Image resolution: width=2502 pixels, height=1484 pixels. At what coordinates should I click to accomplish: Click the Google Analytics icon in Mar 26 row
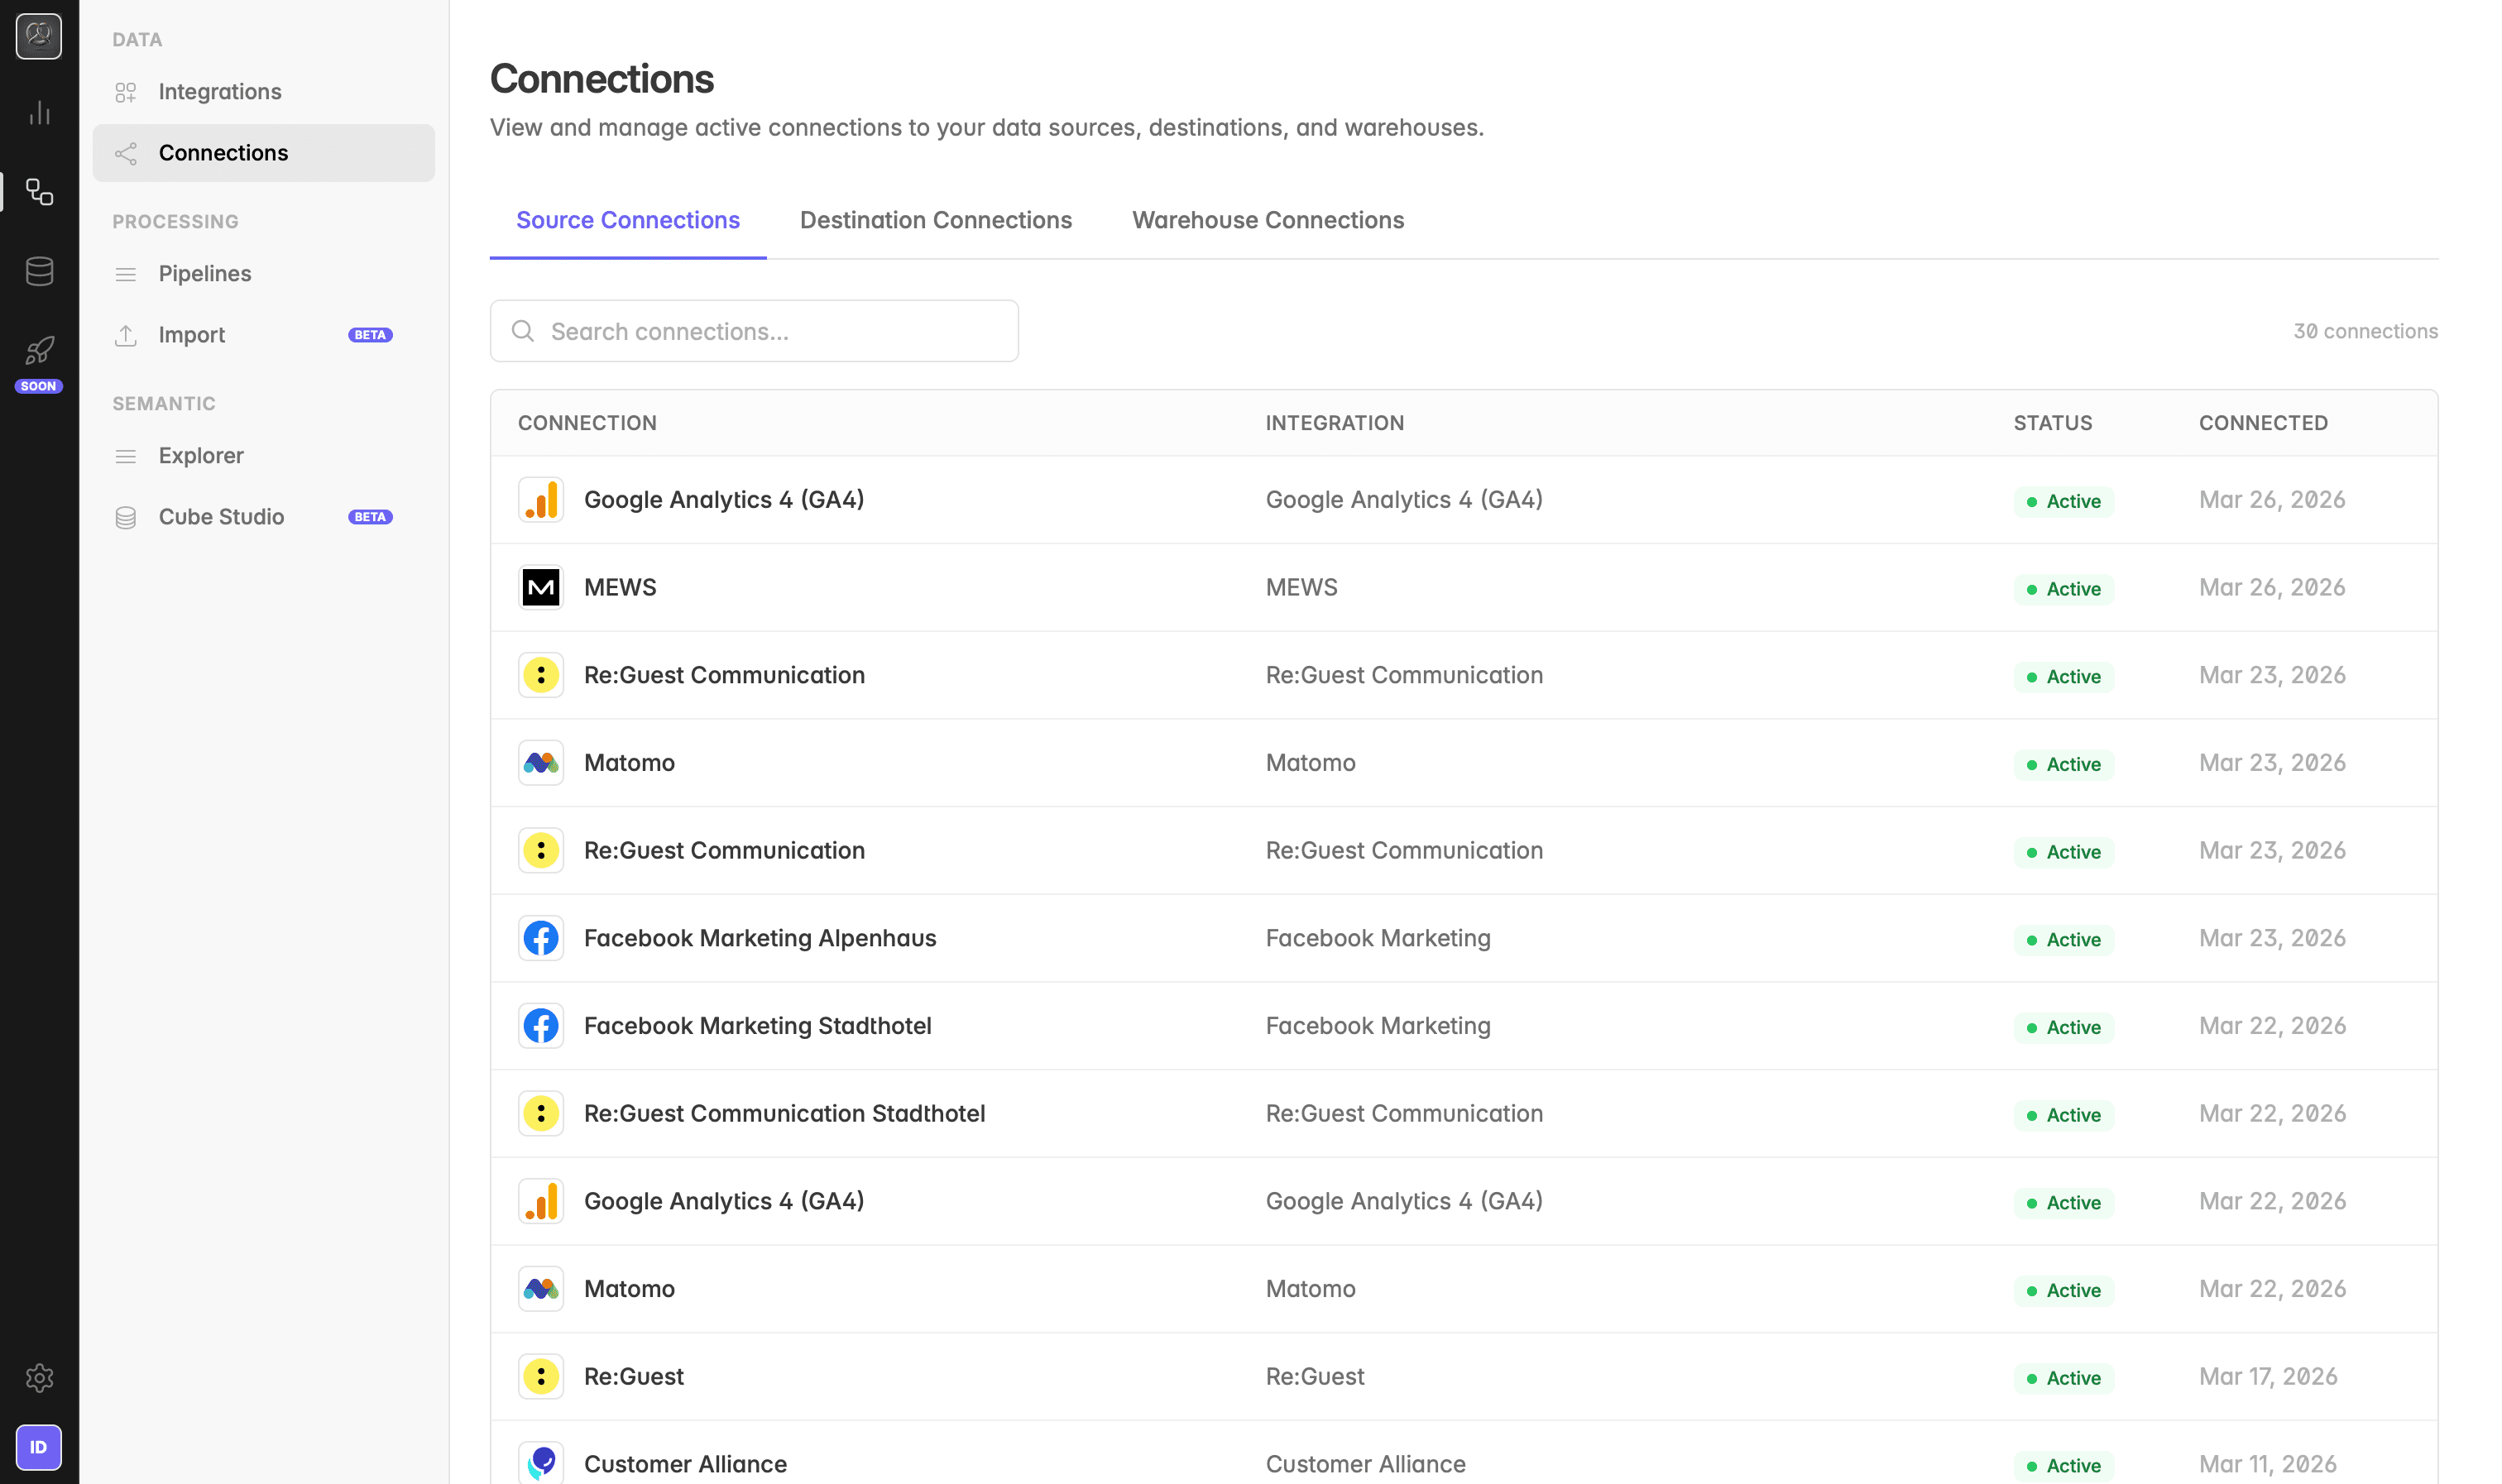tap(541, 500)
